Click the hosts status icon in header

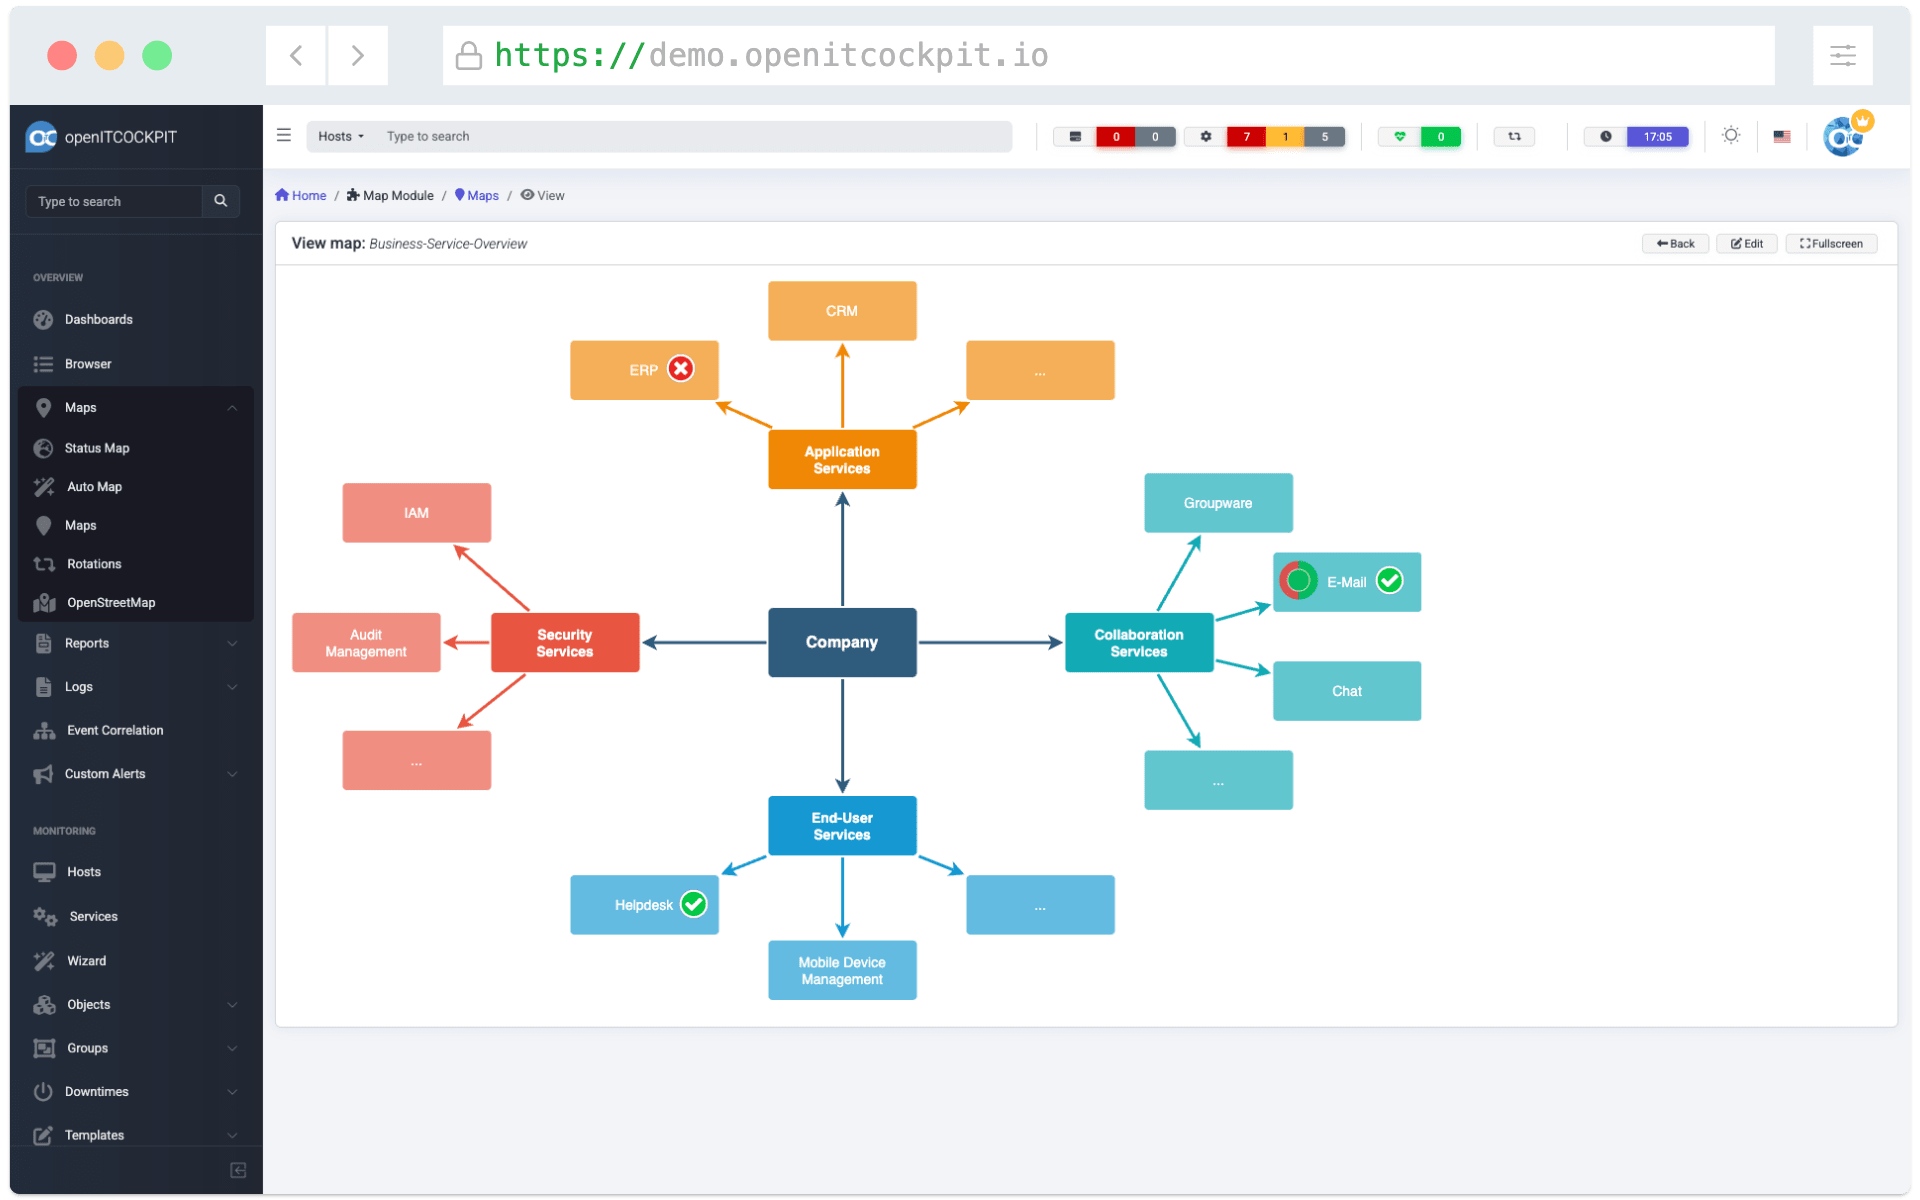1075,137
